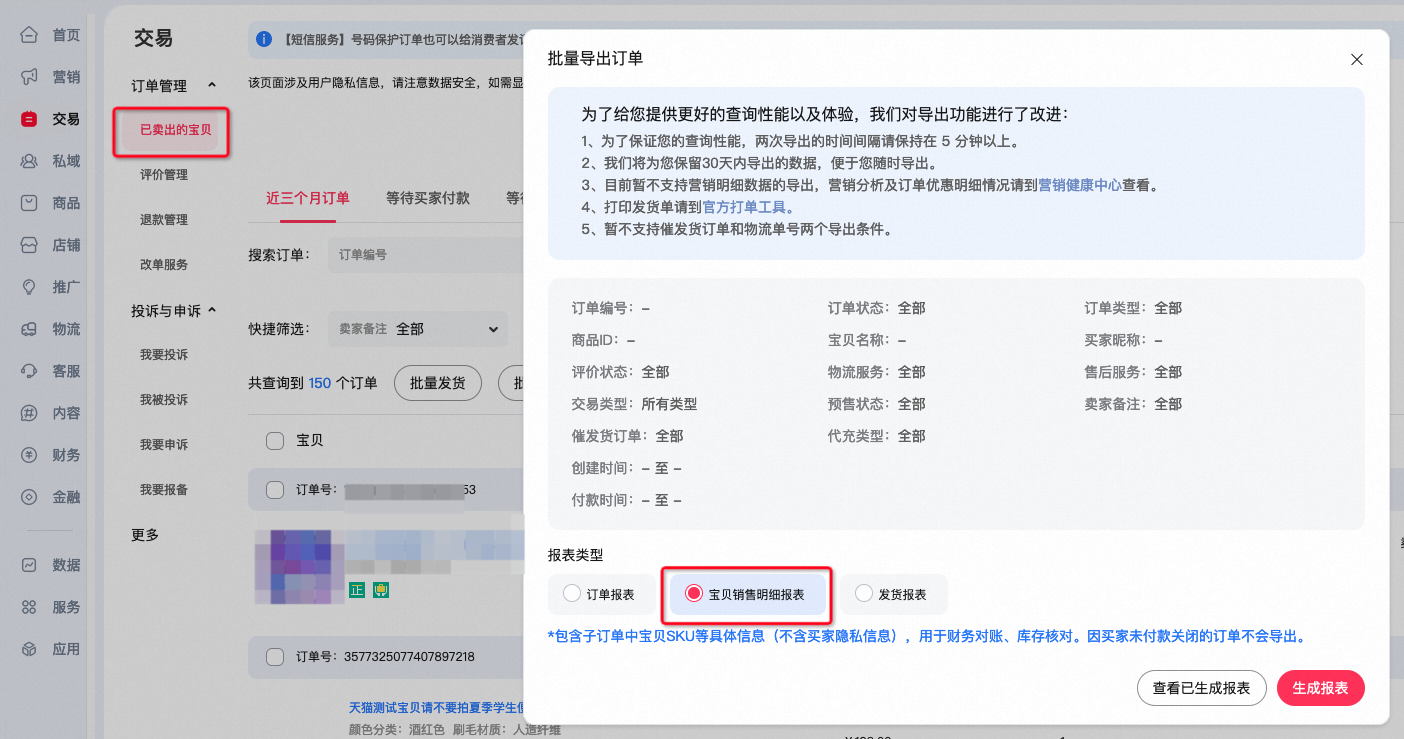1404x739 pixels.
Task: Open 改单服务 menu item
Action: [x=164, y=265]
